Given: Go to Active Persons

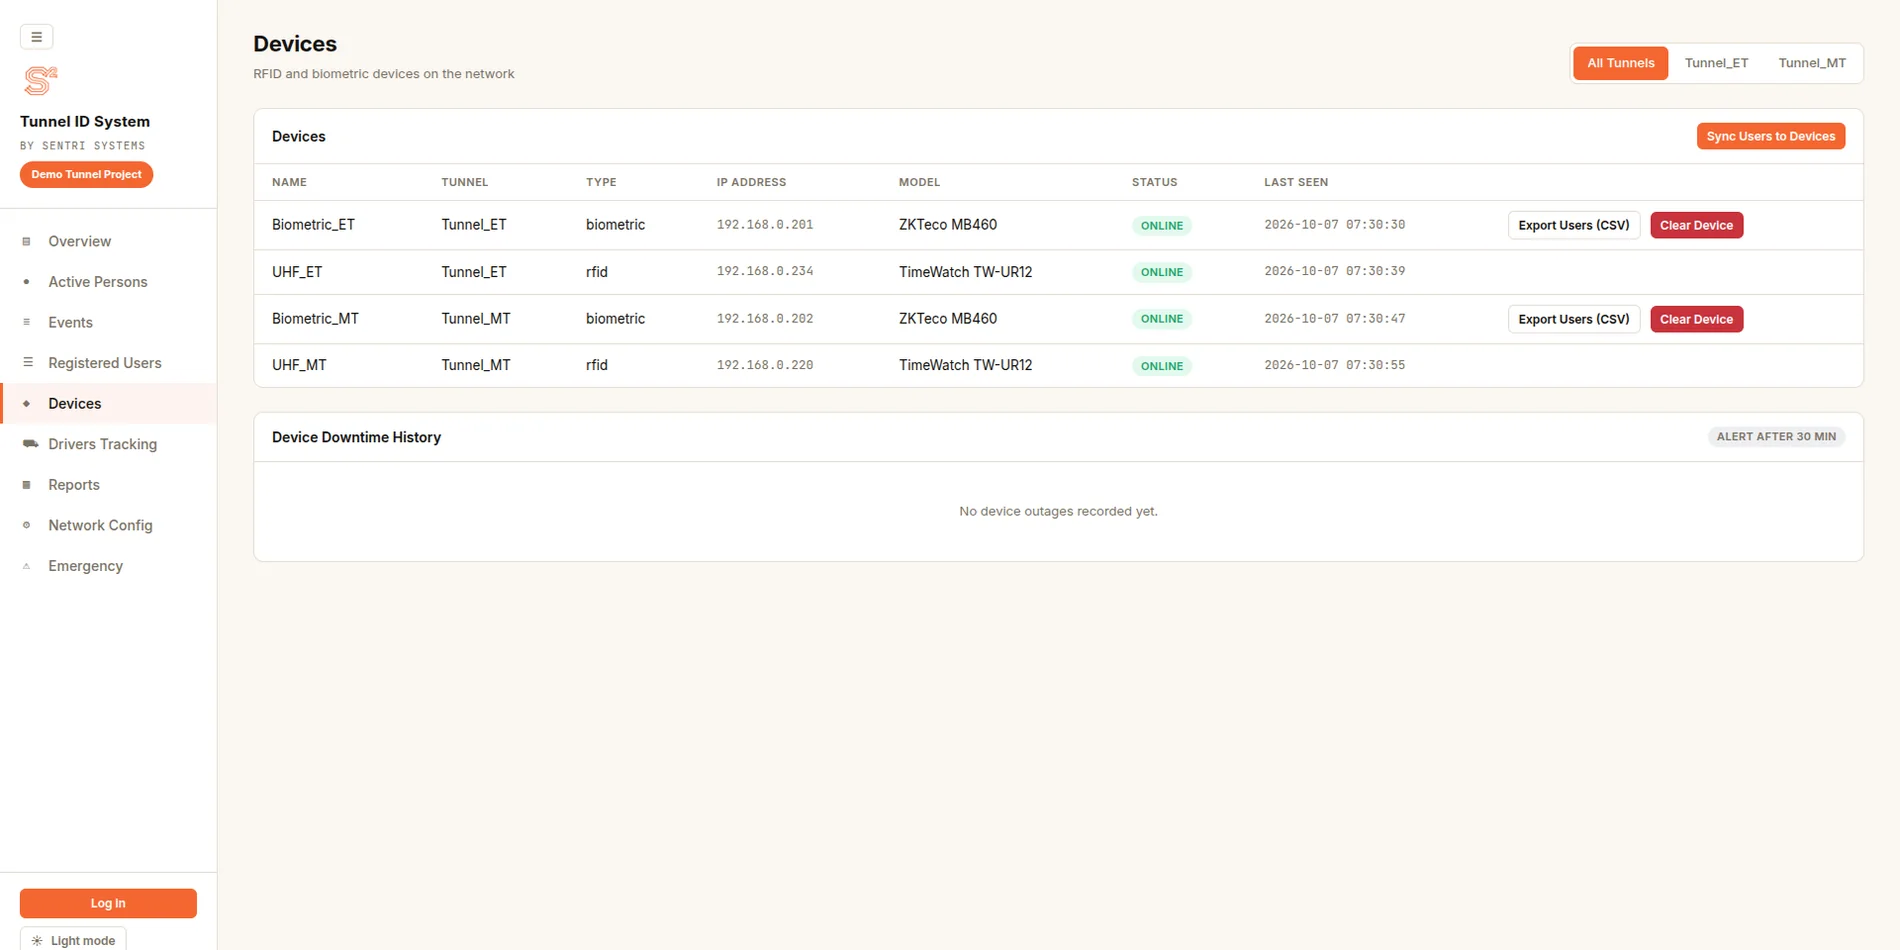Looking at the screenshot, I should pos(108,282).
